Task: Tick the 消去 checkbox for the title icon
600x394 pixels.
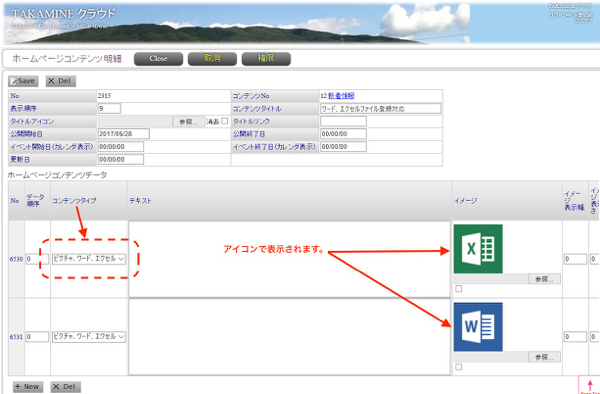Action: (x=225, y=121)
